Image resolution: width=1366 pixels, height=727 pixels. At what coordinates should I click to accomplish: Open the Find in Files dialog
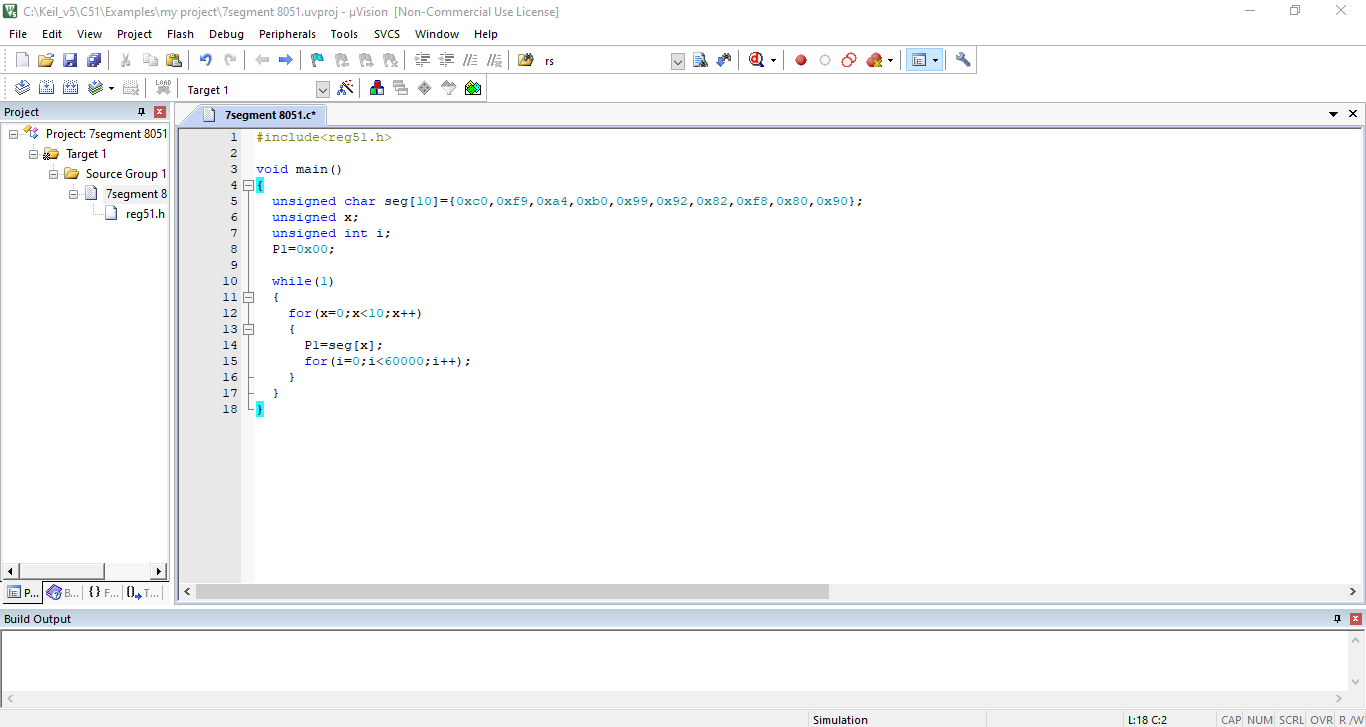(x=699, y=60)
